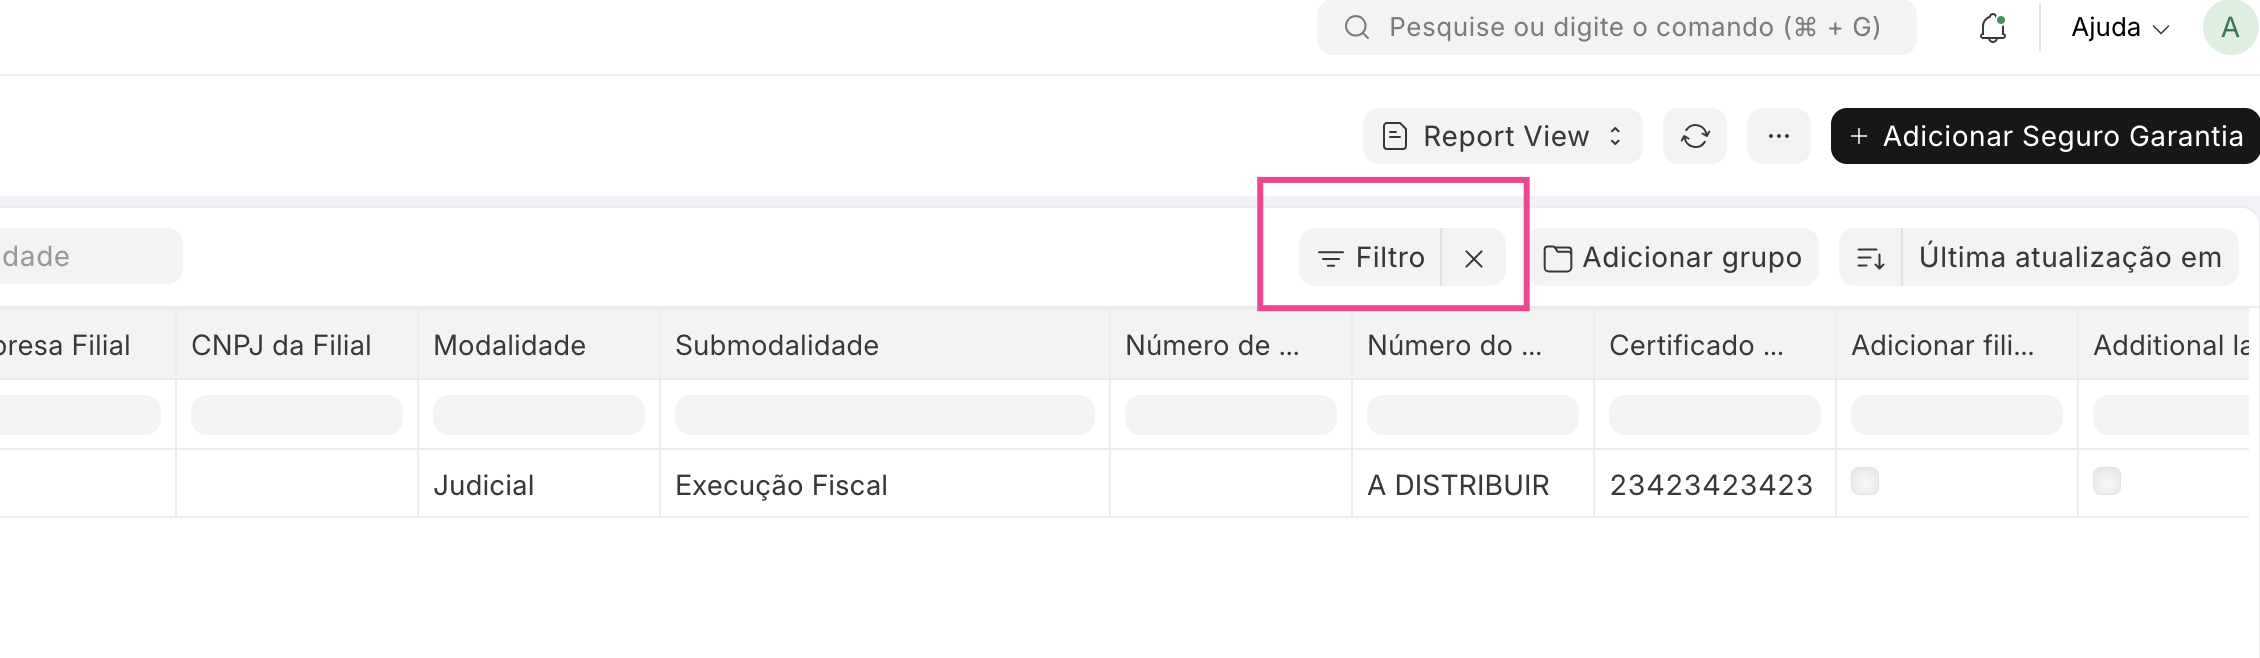Image resolution: width=2260 pixels, height=658 pixels.
Task: Open user avatar A menu
Action: 2230,27
